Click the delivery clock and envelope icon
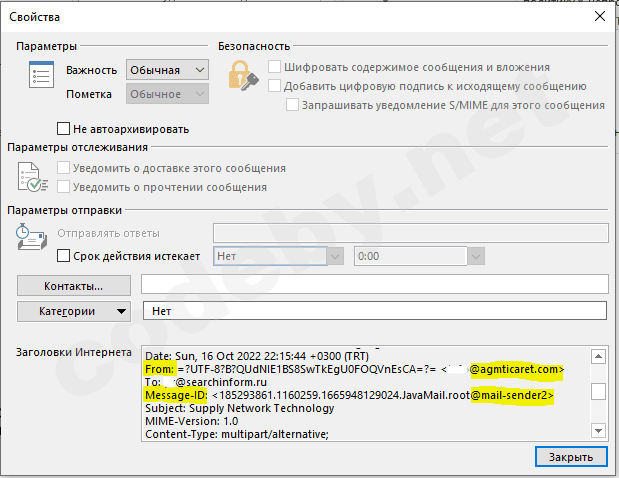Screen dimensions: 619x478 click(x=32, y=237)
